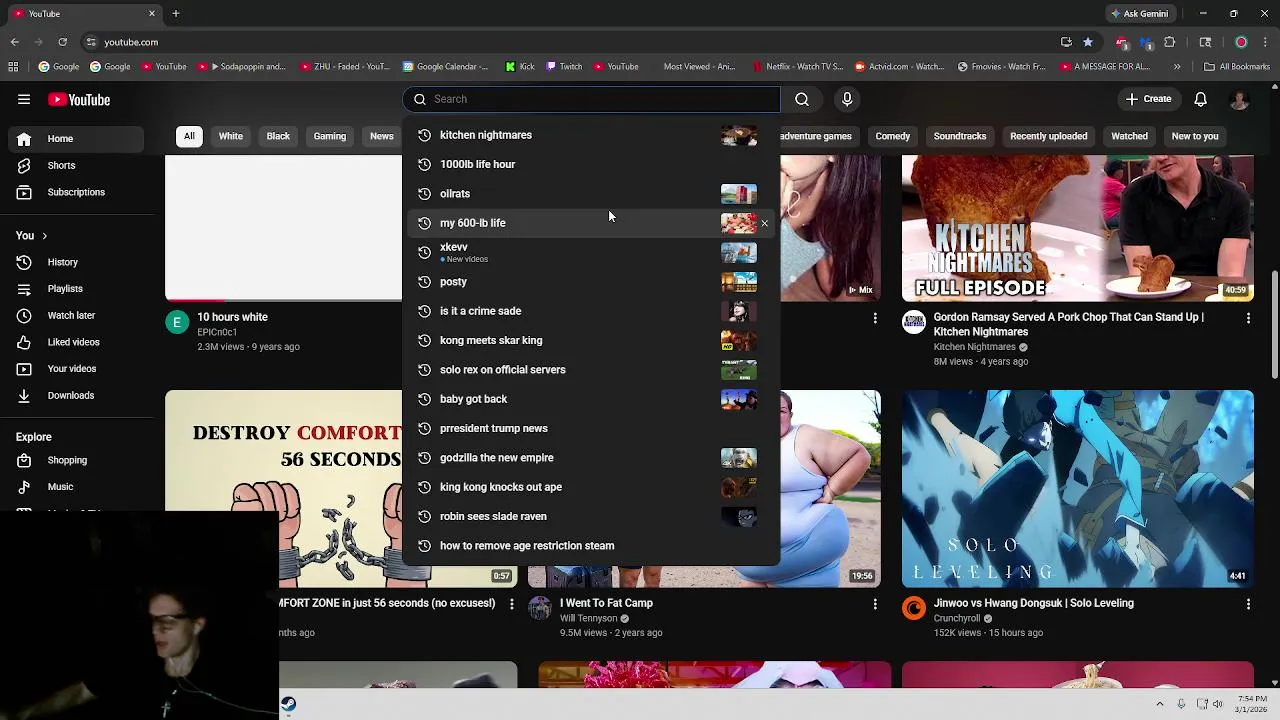
Task: Select the Gaming filter chip
Action: coord(330,136)
